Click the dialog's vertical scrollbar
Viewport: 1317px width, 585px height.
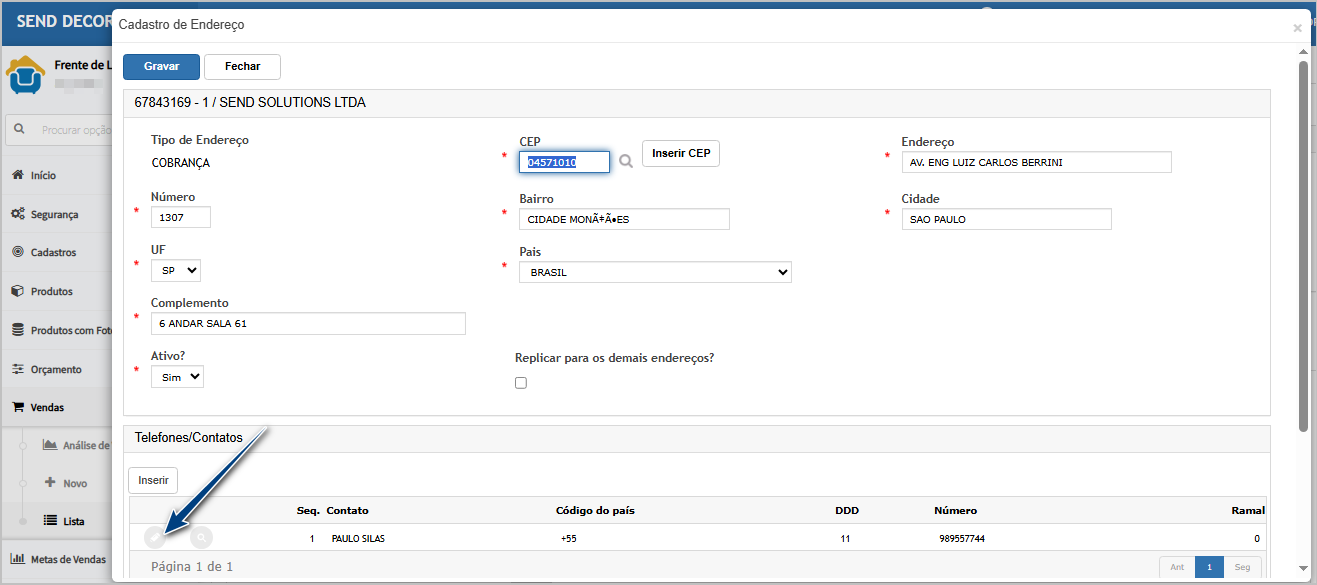pyautogui.click(x=1303, y=250)
